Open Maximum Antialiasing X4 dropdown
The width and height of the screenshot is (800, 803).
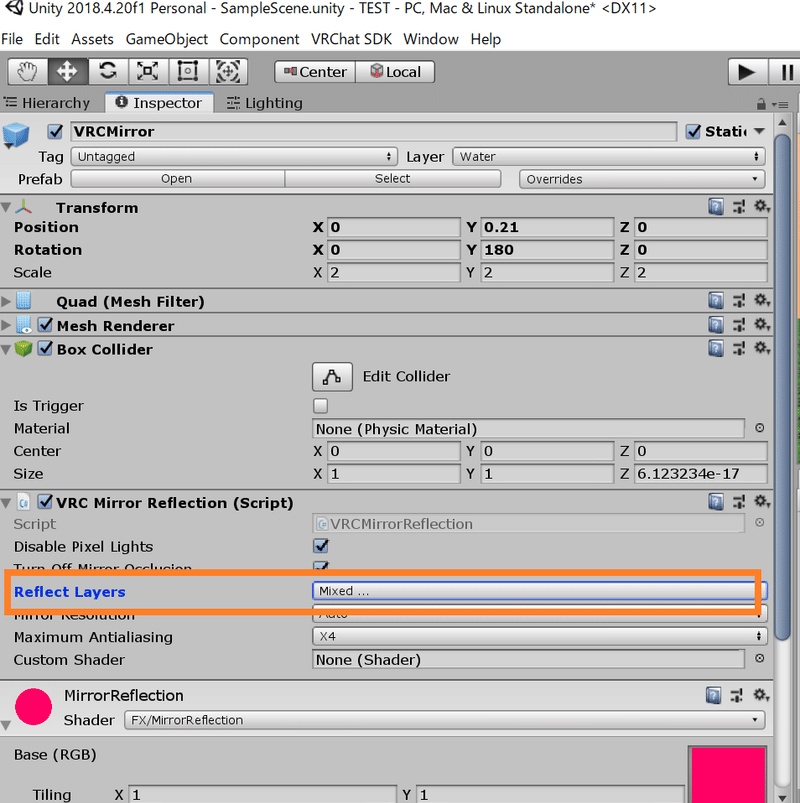point(539,636)
